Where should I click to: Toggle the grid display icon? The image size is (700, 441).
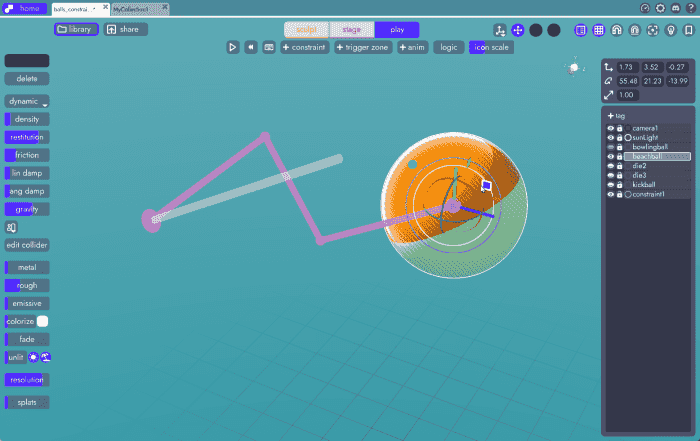click(x=598, y=30)
